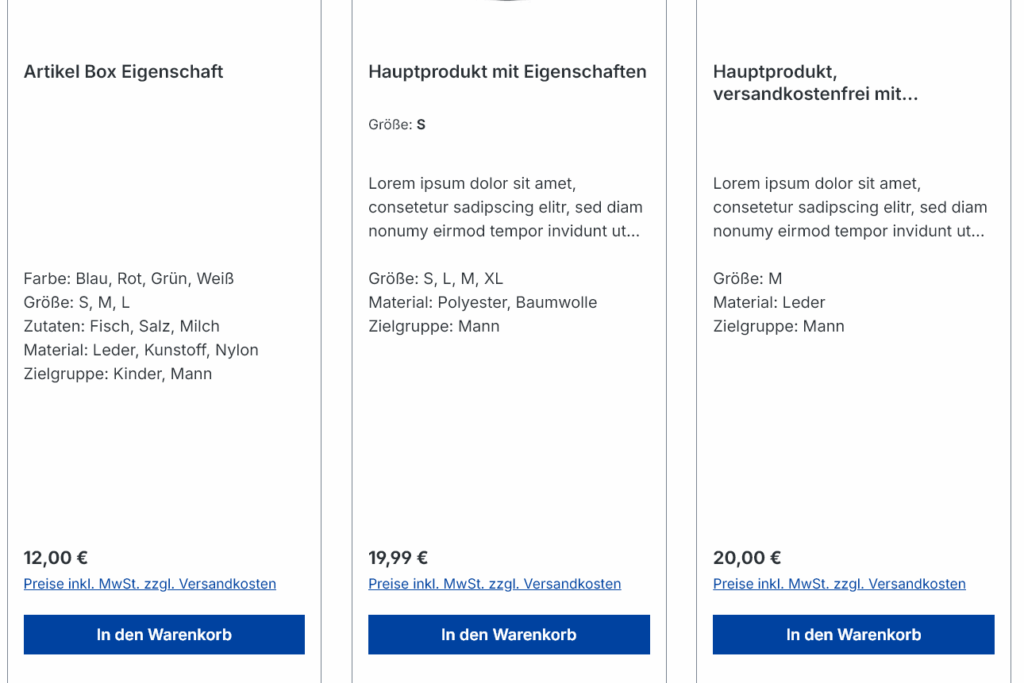Click Lorem ipsum description in right card
The width and height of the screenshot is (1024, 683).
point(850,207)
